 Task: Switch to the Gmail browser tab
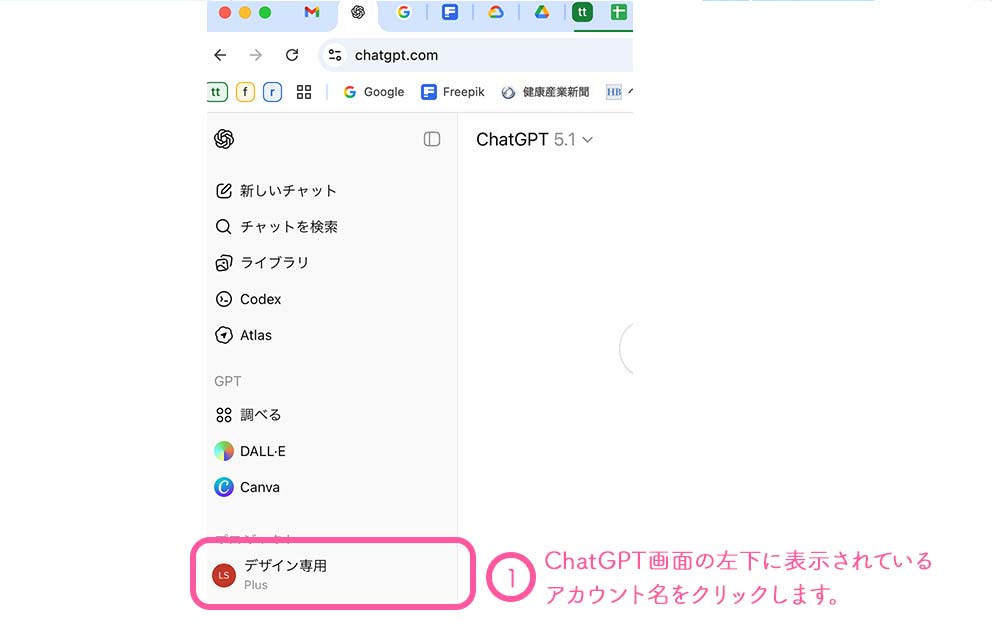click(x=312, y=13)
